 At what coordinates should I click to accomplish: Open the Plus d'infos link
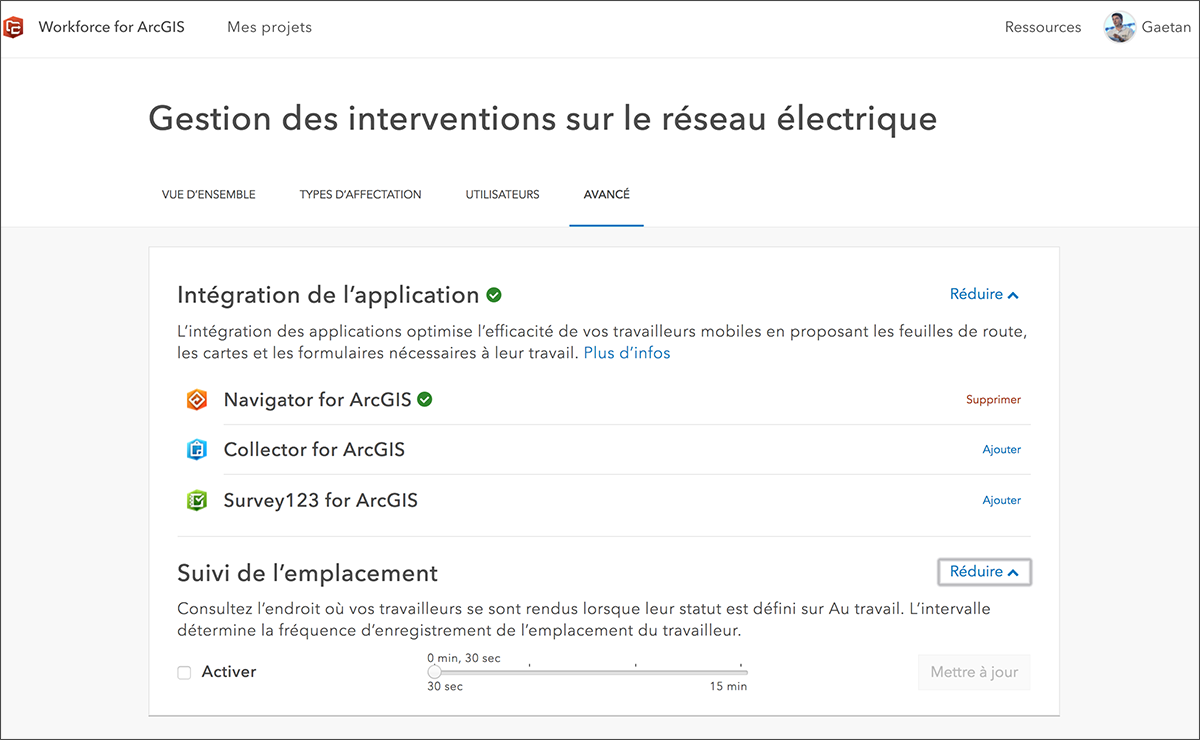[x=627, y=353]
